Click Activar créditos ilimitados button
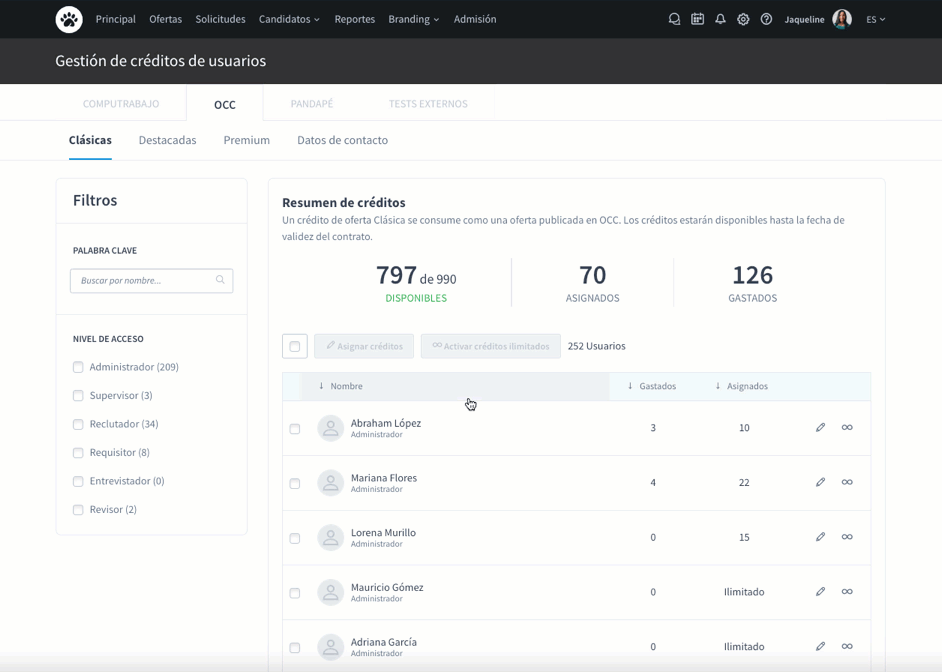The image size is (942, 672). (490, 346)
